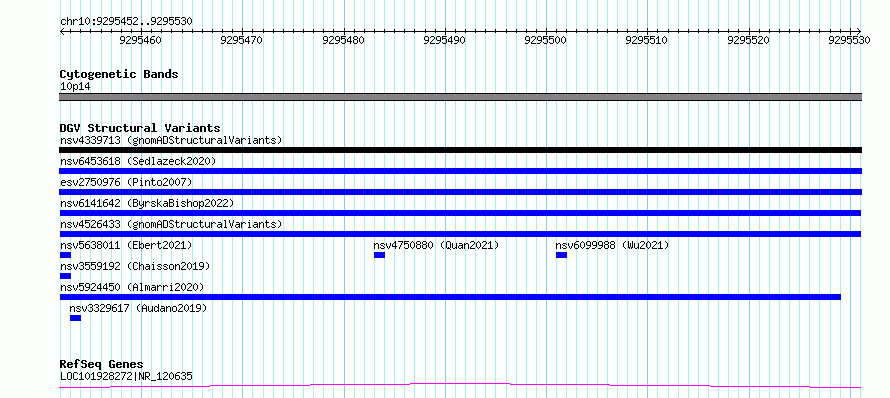This screenshot has height=398, width=890.
Task: Click the long blue bar under nsv5924450
Action: point(450,297)
